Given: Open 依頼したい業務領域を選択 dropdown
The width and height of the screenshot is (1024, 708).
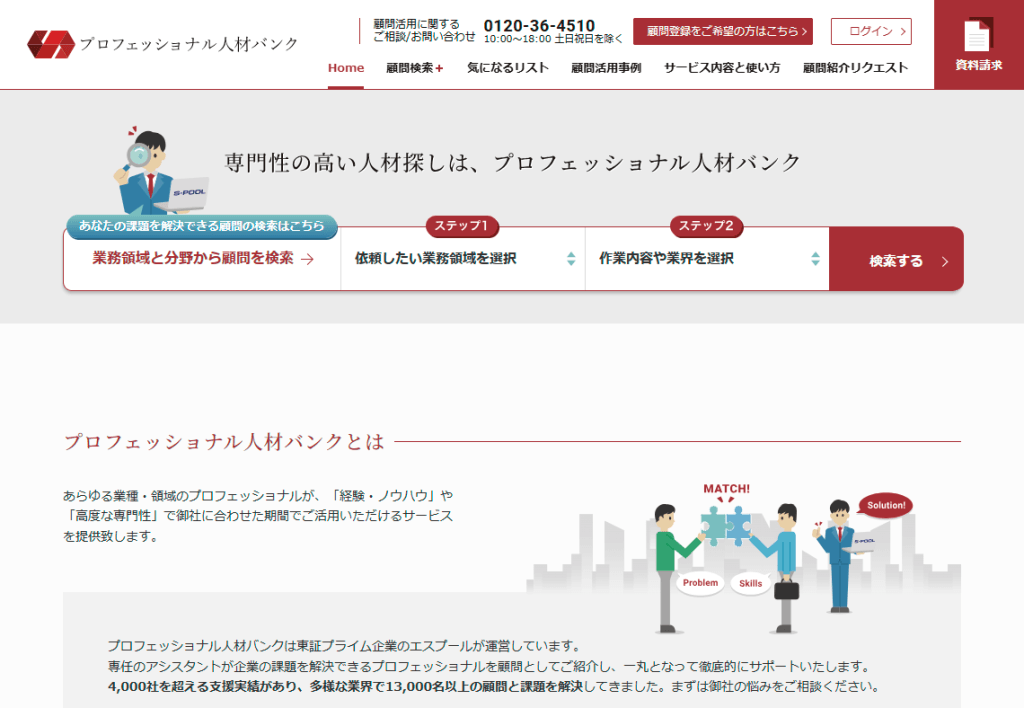Looking at the screenshot, I should click(462, 259).
